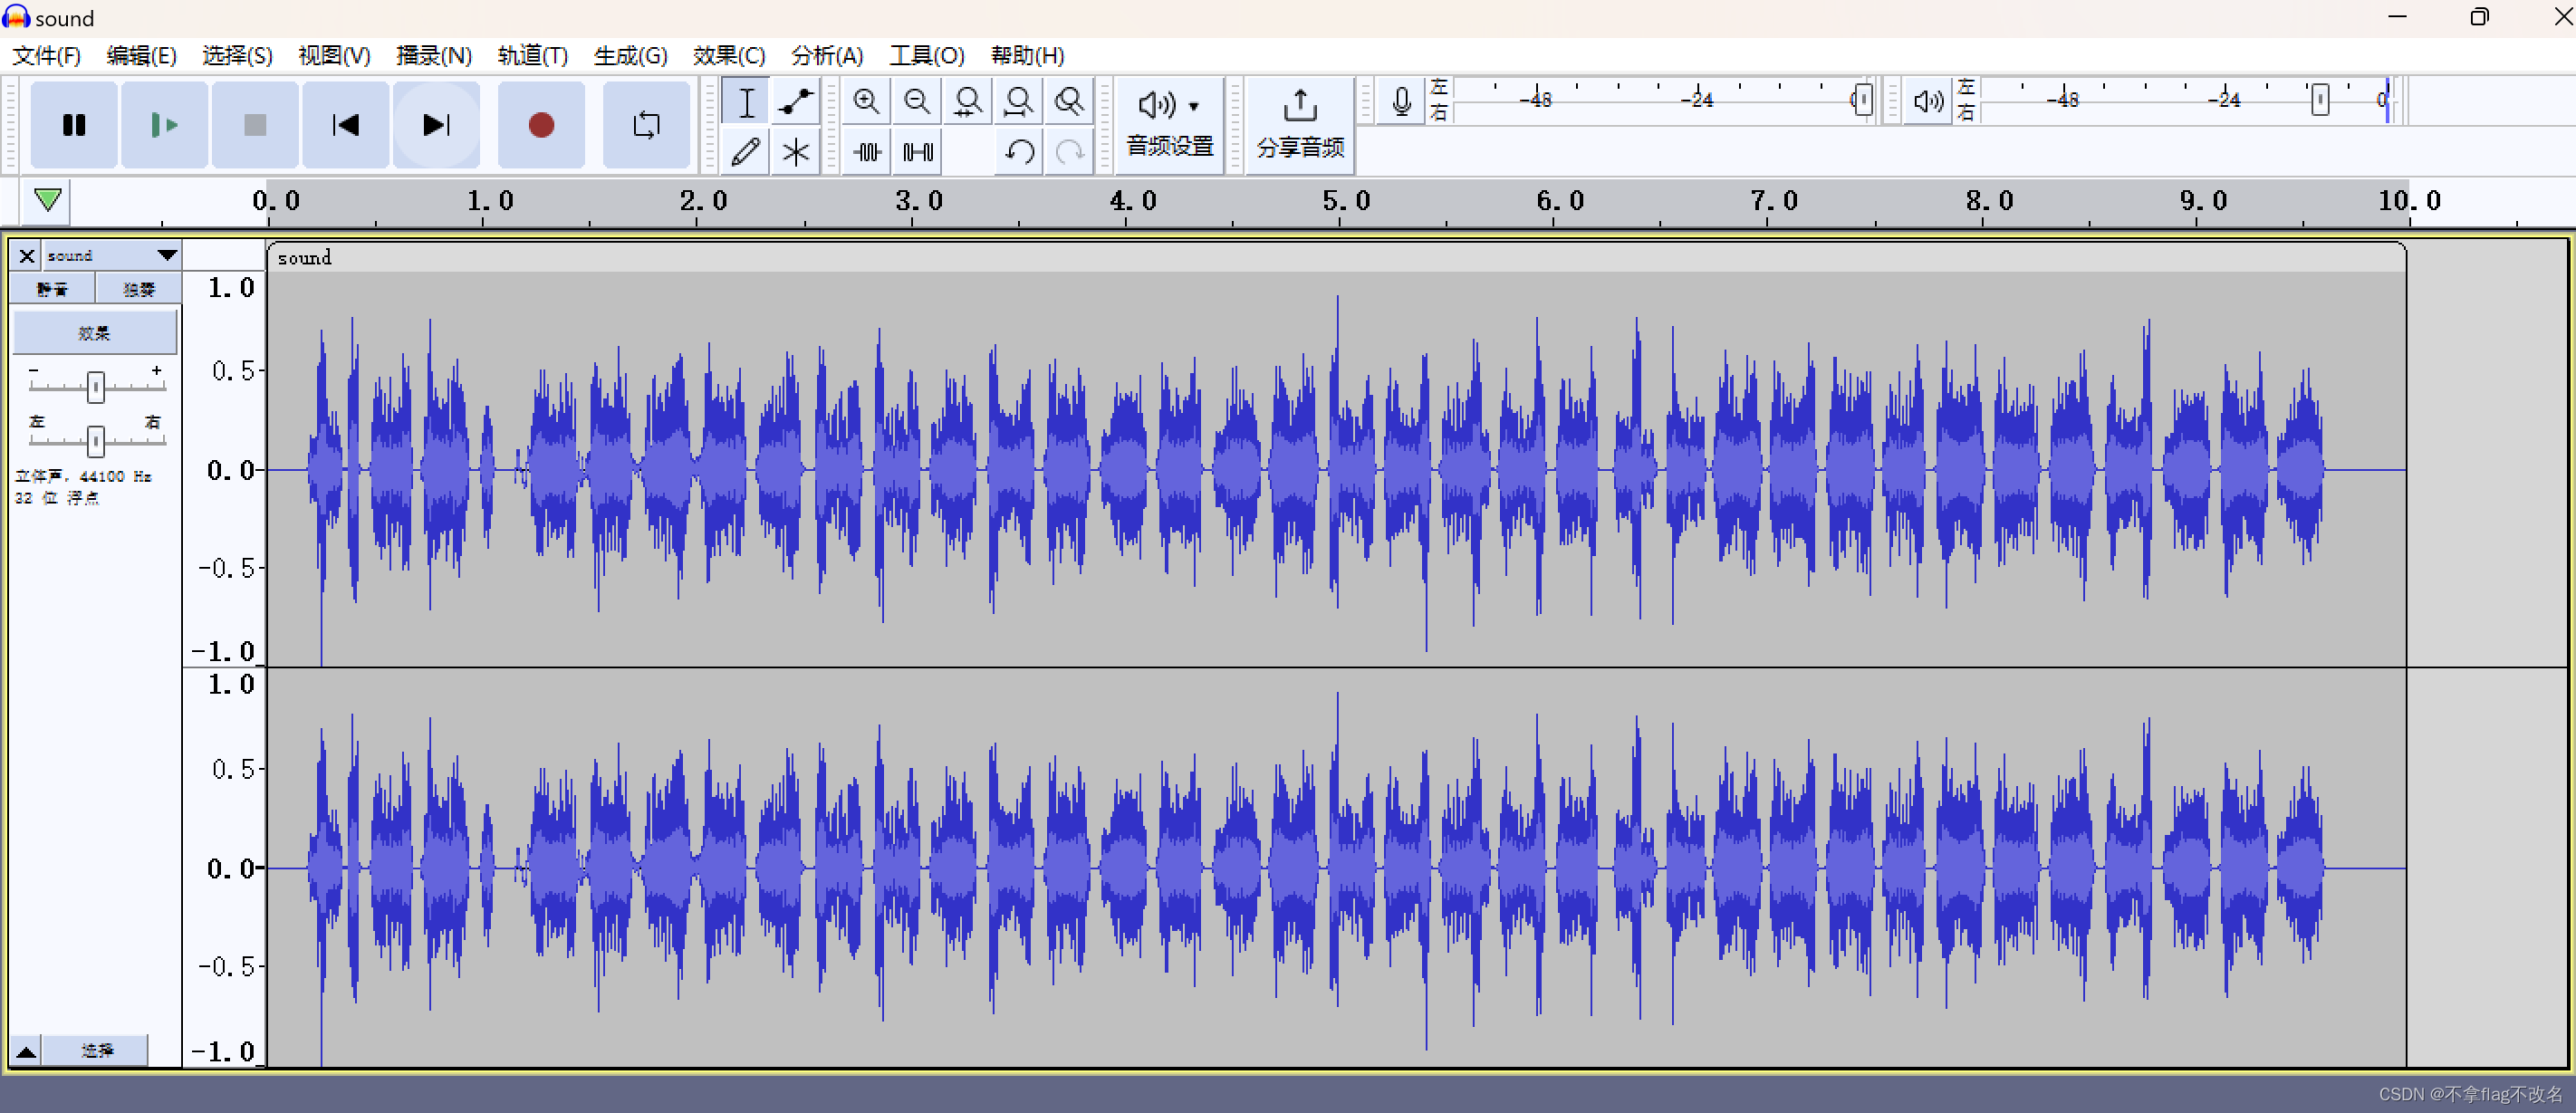Click the 选择 select button under track
The height and width of the screenshot is (1113, 2576).
[97, 1050]
